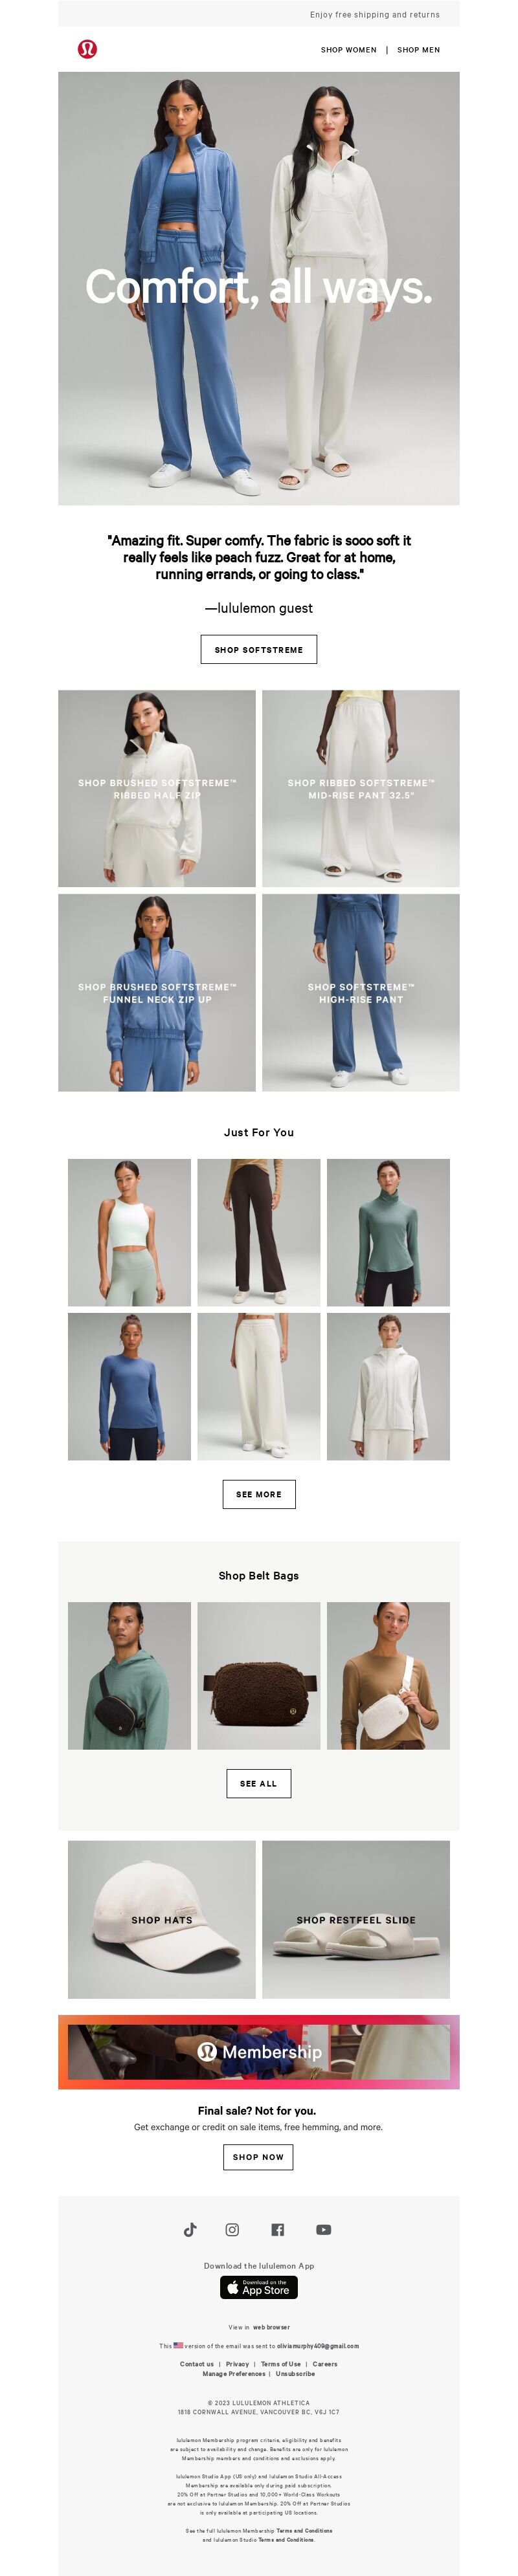518x2576 pixels.
Task: Select the Shop Hats image tile
Action: tap(162, 1919)
